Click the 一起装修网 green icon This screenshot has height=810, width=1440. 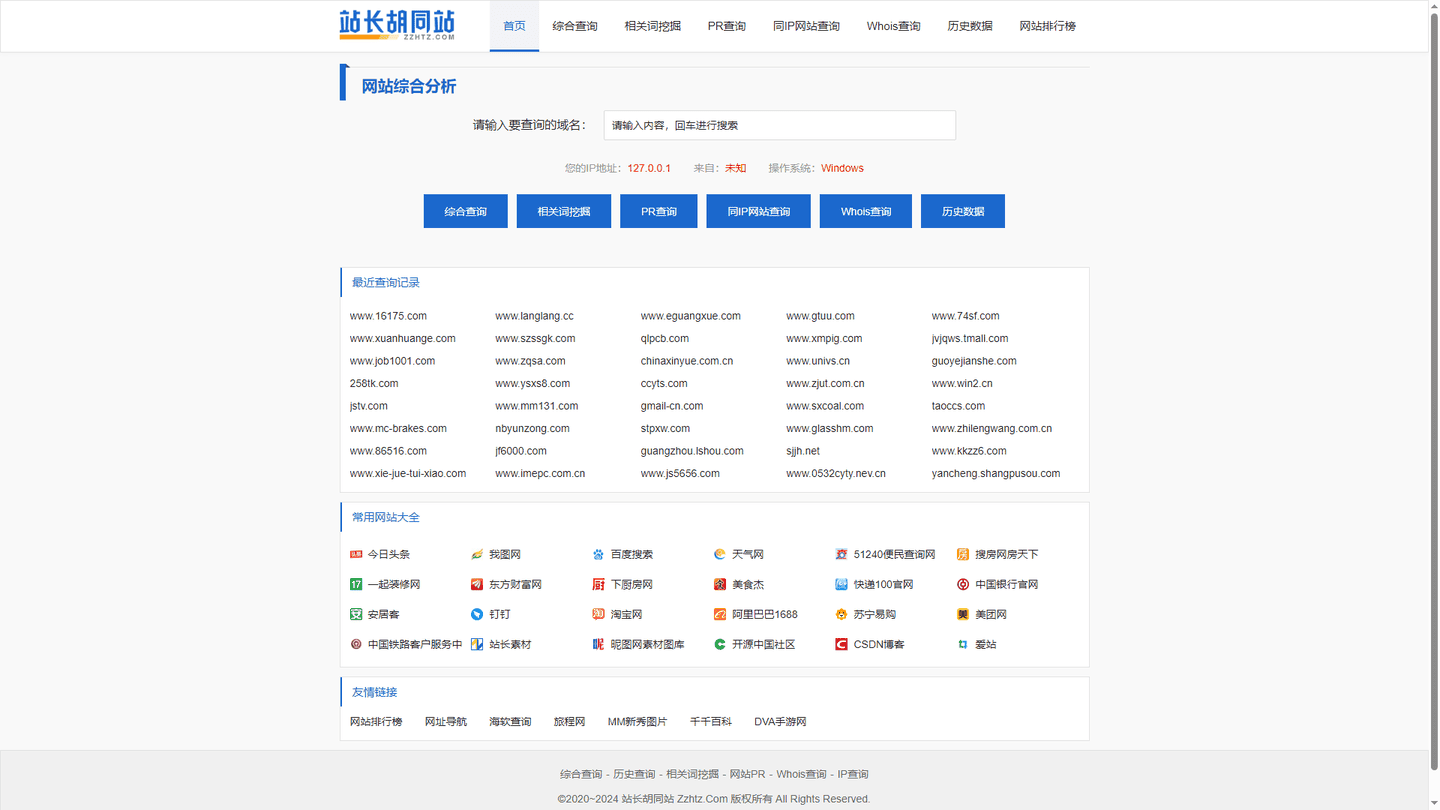(x=356, y=584)
